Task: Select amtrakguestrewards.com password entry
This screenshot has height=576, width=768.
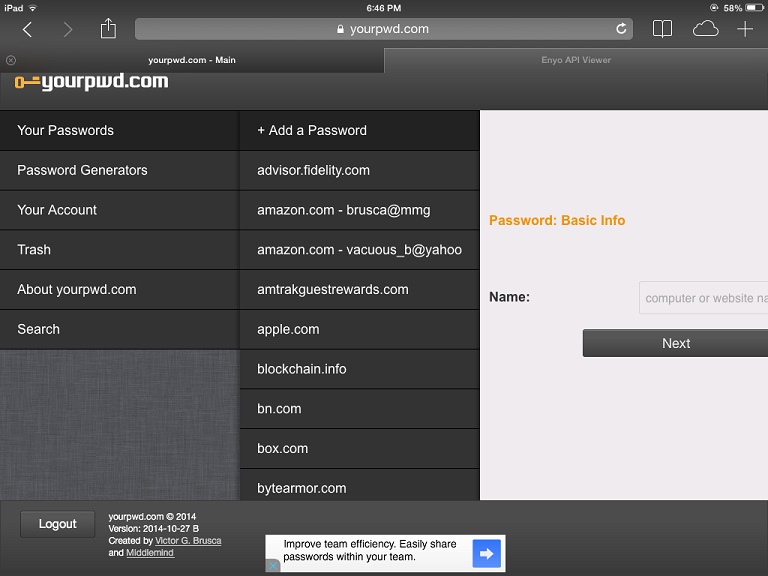Action: 360,289
